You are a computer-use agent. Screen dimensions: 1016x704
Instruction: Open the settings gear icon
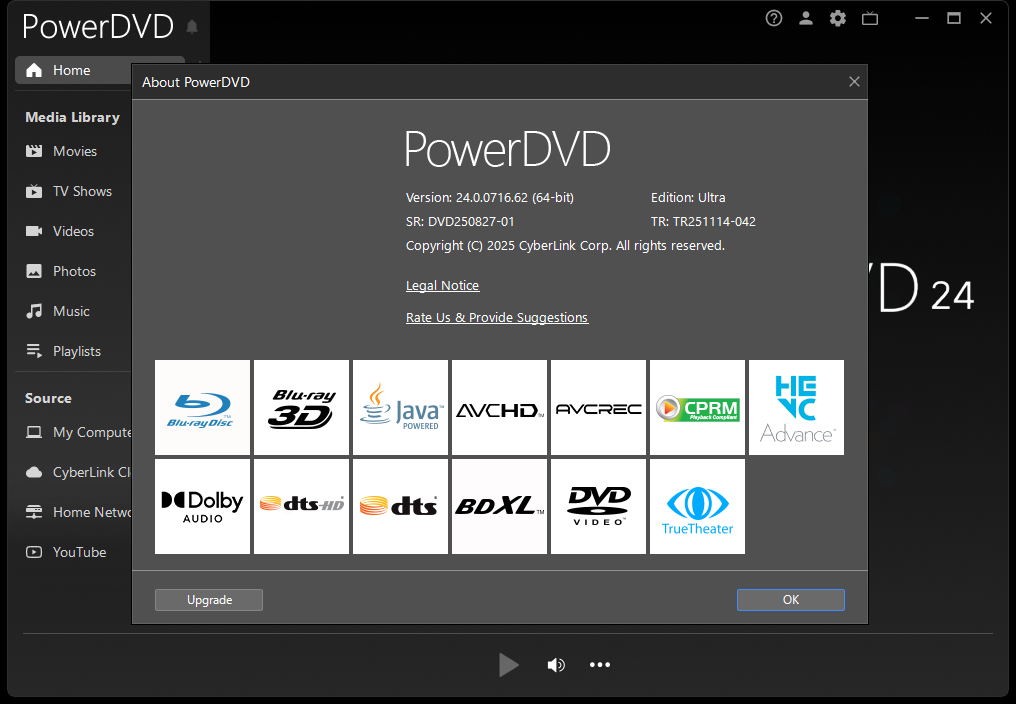point(838,18)
